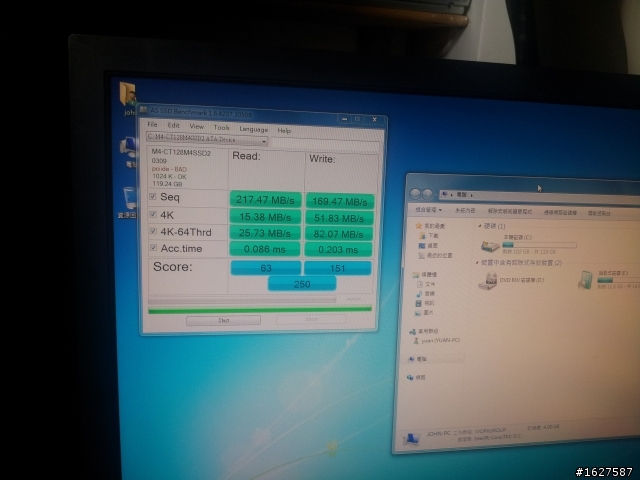Toggle the Seq test checkbox
Viewport: 640px width, 480px height.
153,196
